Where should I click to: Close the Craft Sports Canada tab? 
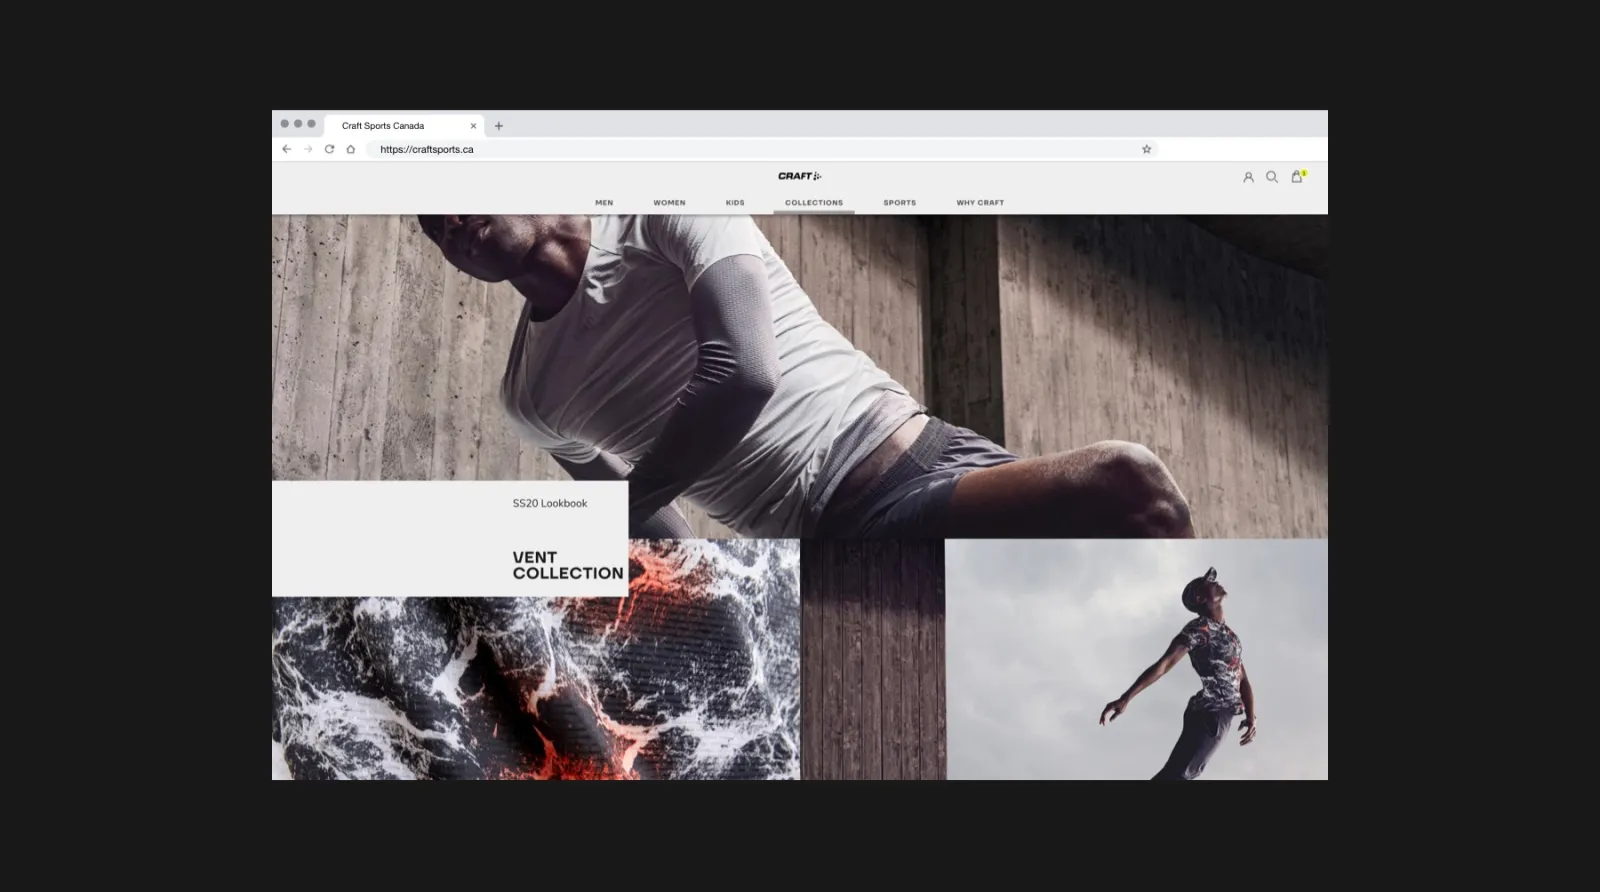click(473, 126)
